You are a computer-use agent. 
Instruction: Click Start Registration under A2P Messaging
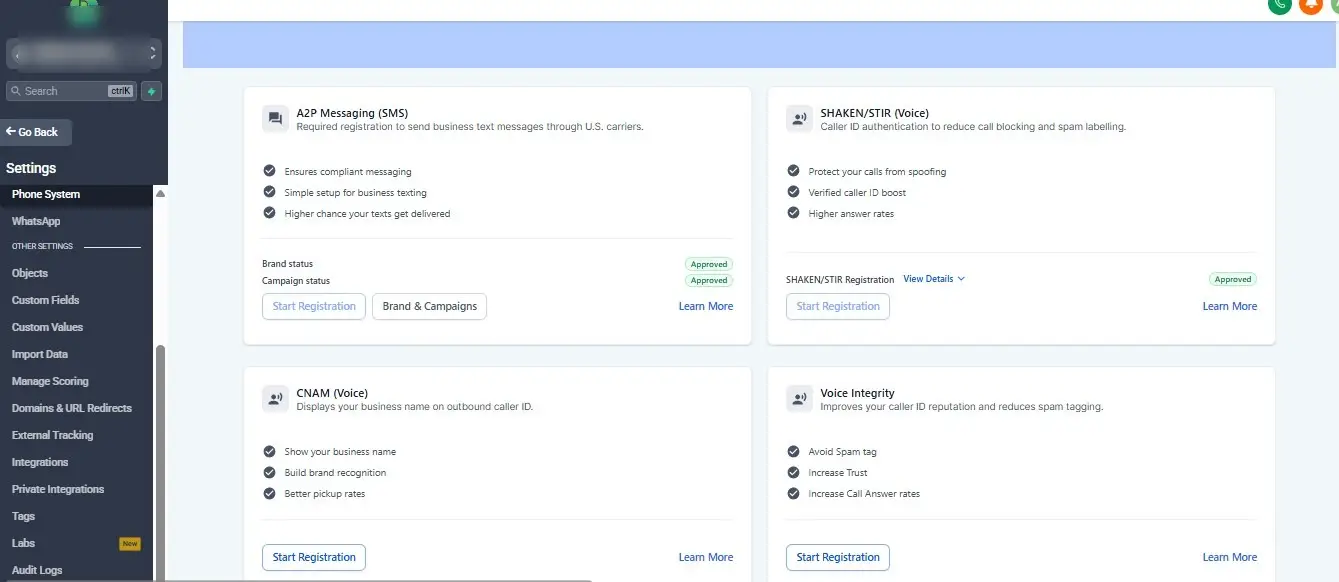(314, 306)
